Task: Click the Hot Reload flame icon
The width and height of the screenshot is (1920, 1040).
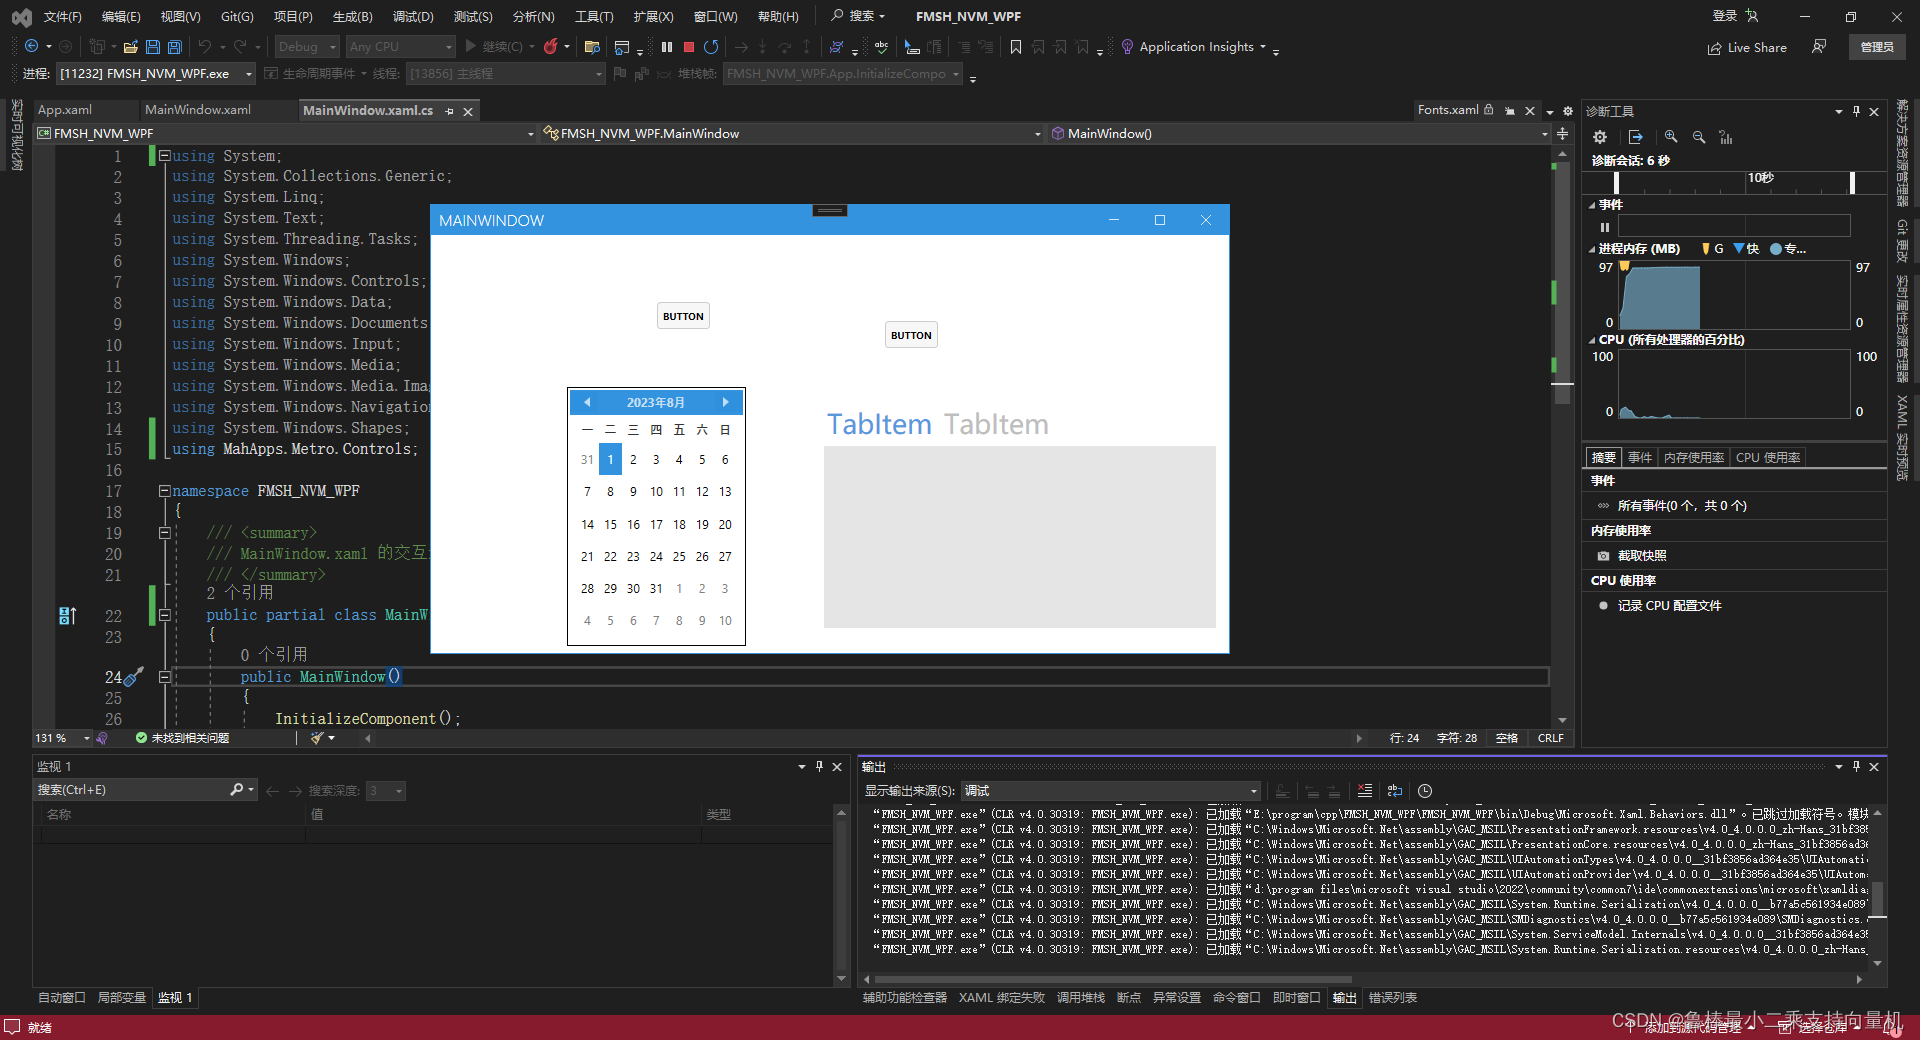Action: click(x=550, y=47)
